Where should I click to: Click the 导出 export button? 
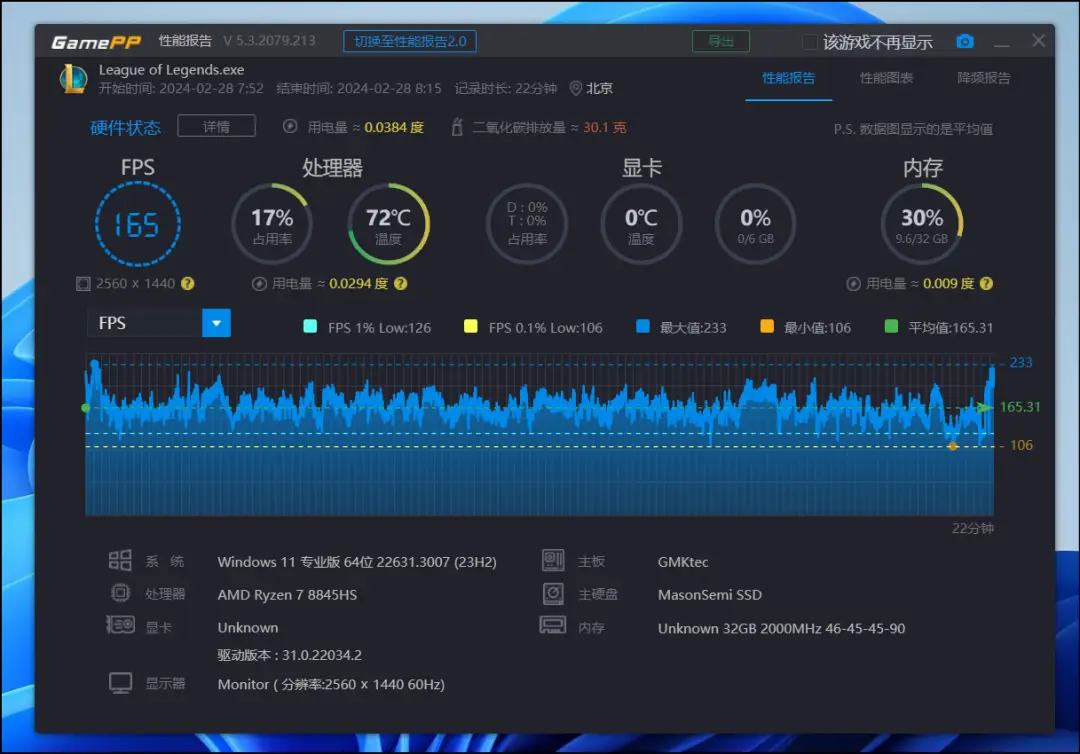721,41
